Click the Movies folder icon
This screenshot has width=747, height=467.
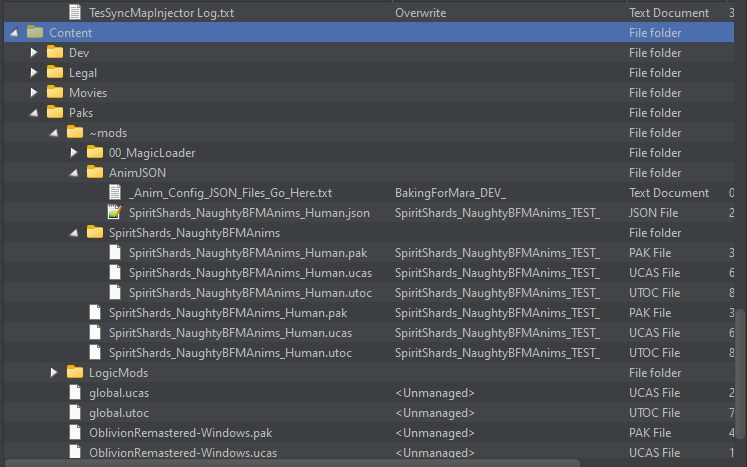55,93
